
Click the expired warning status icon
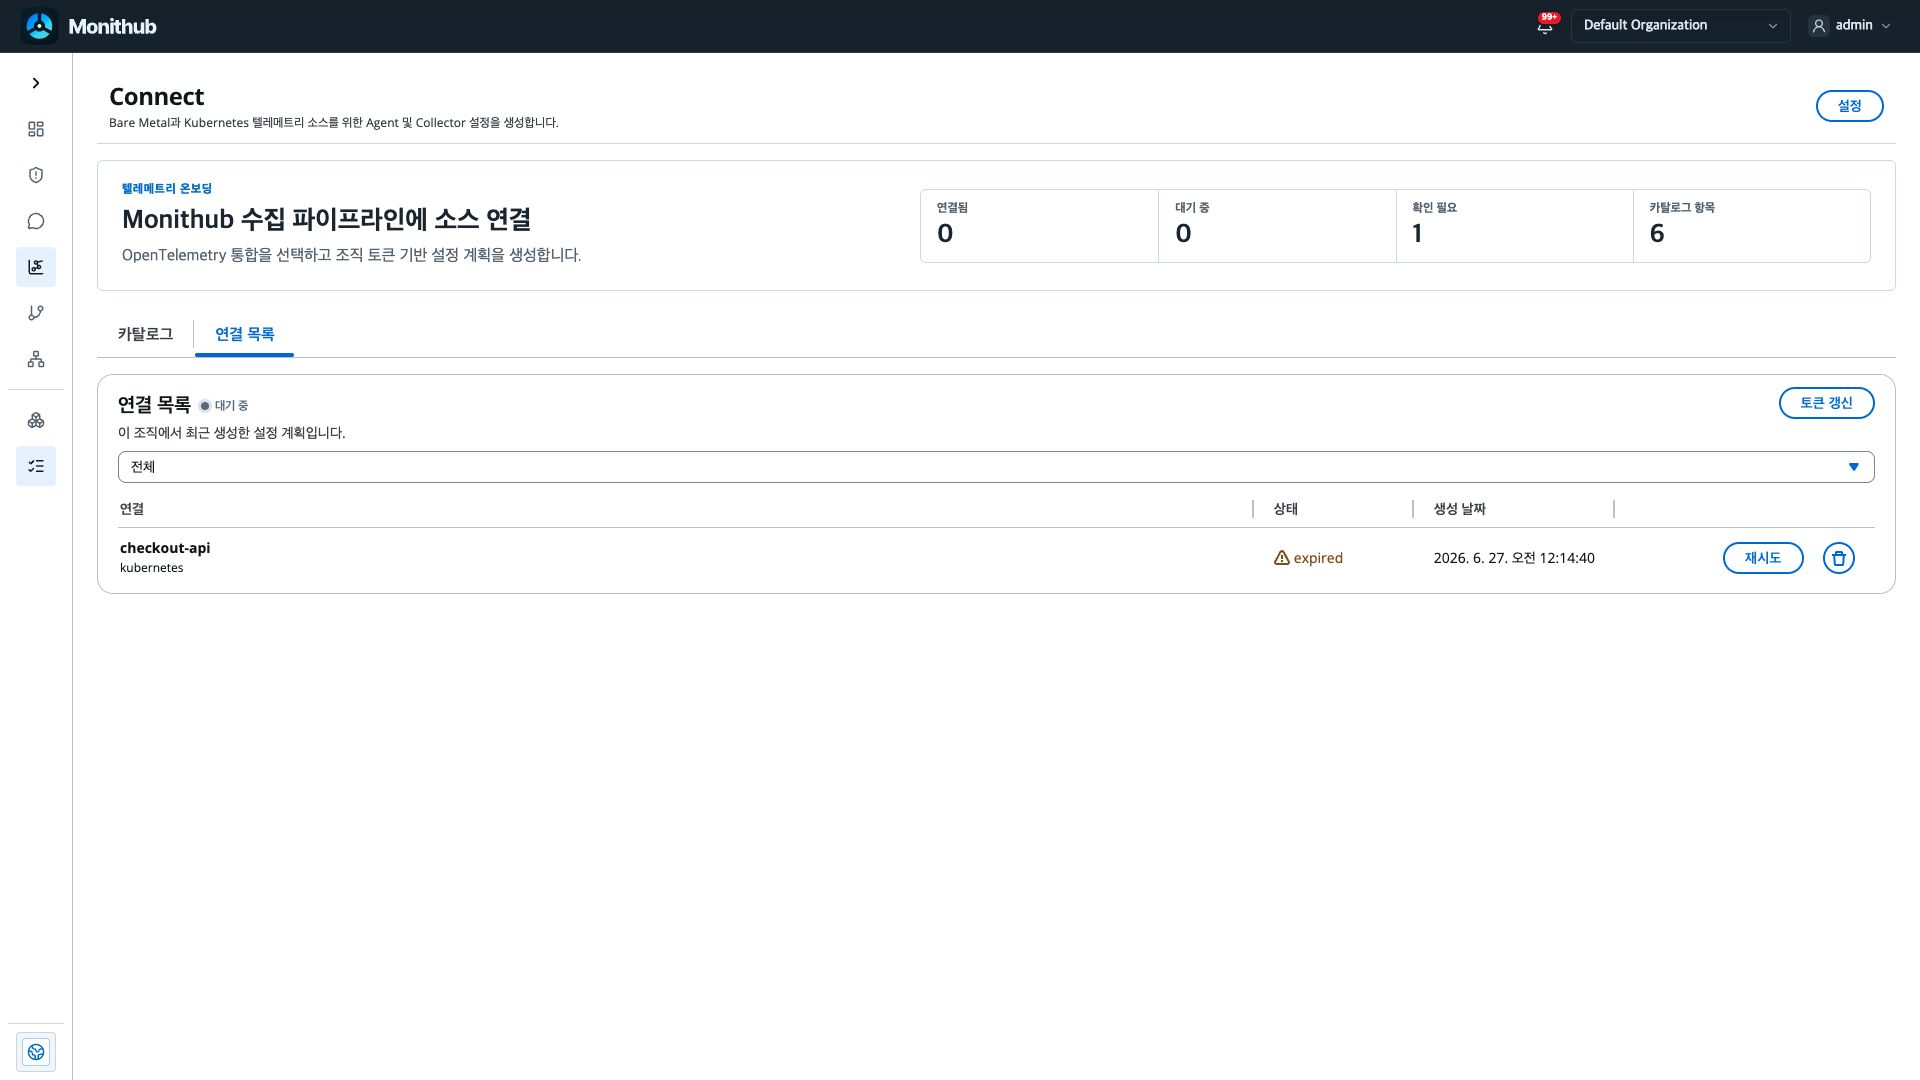pos(1281,558)
